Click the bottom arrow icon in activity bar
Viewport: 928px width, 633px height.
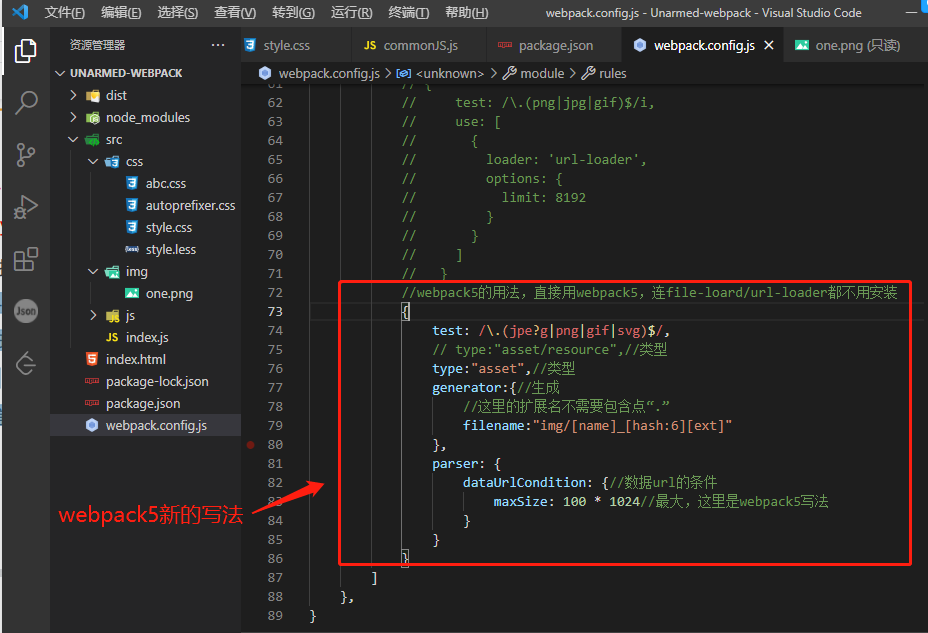[x=25, y=363]
